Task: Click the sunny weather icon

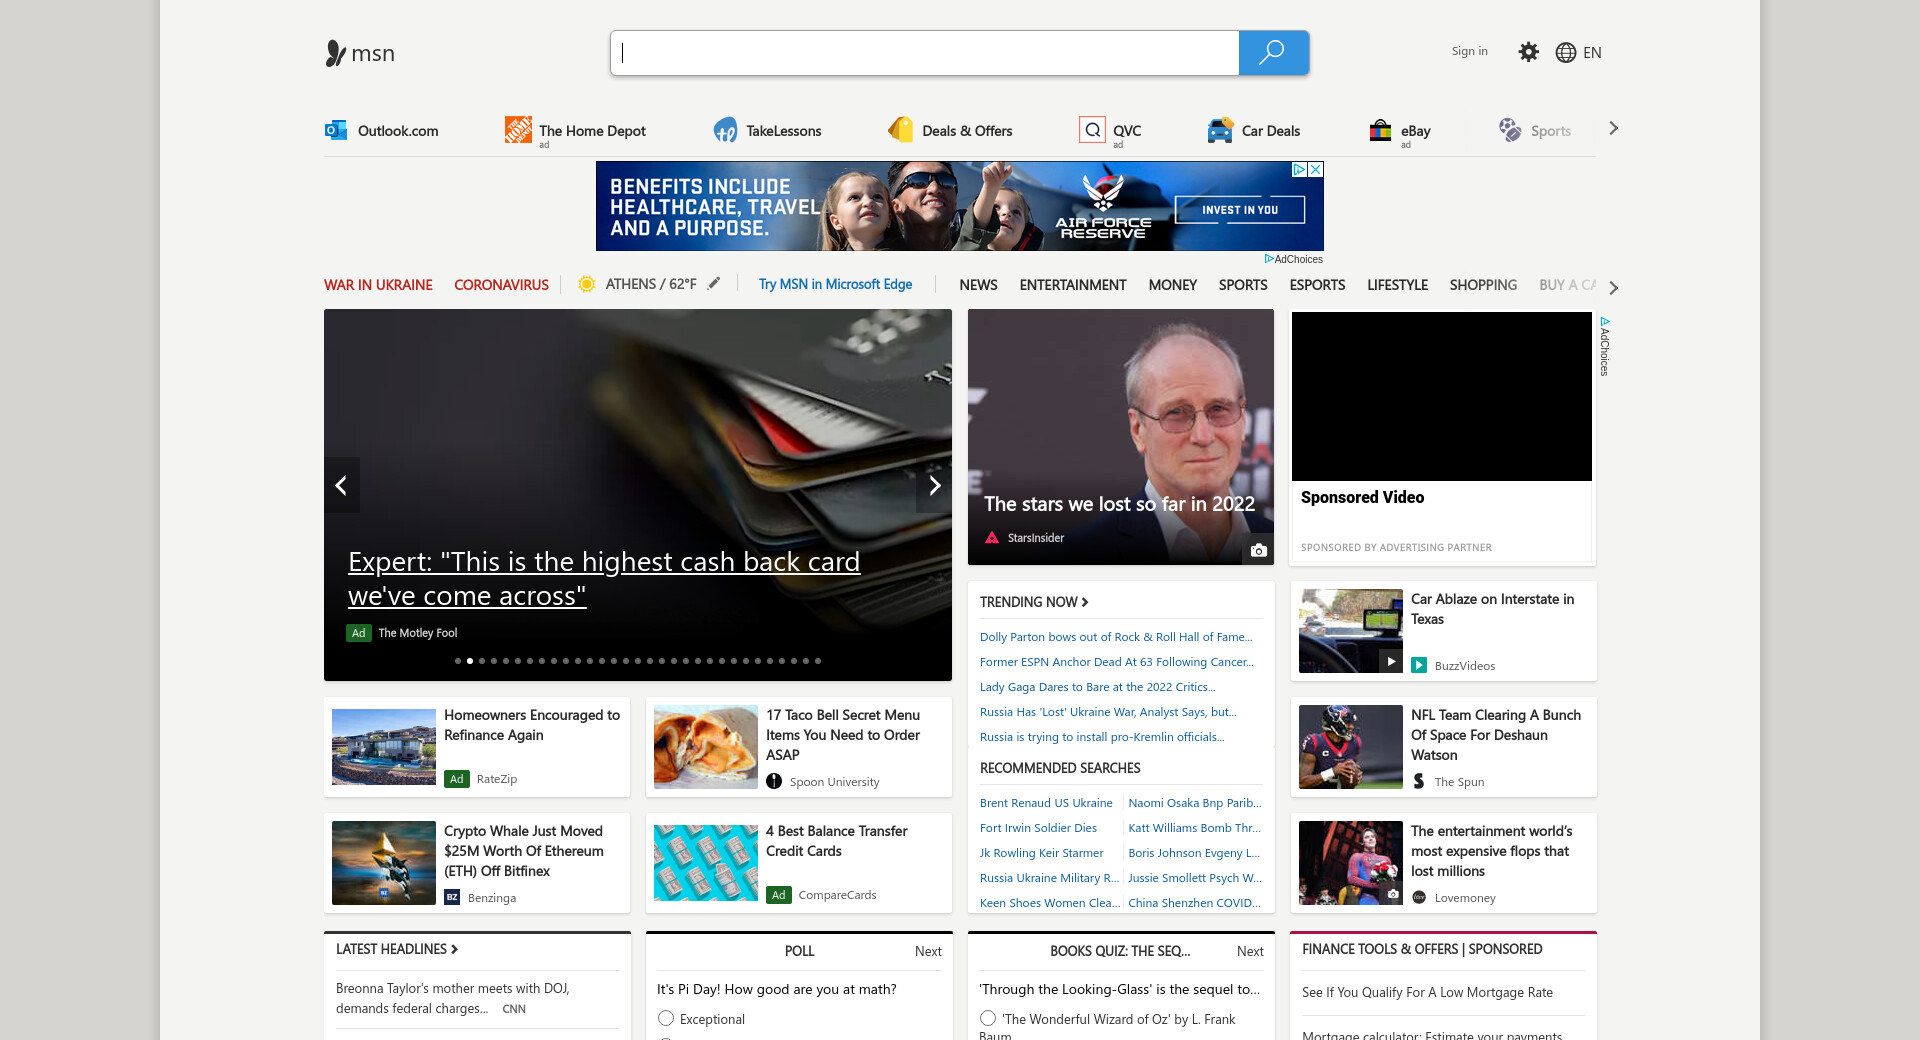Action: click(x=587, y=284)
